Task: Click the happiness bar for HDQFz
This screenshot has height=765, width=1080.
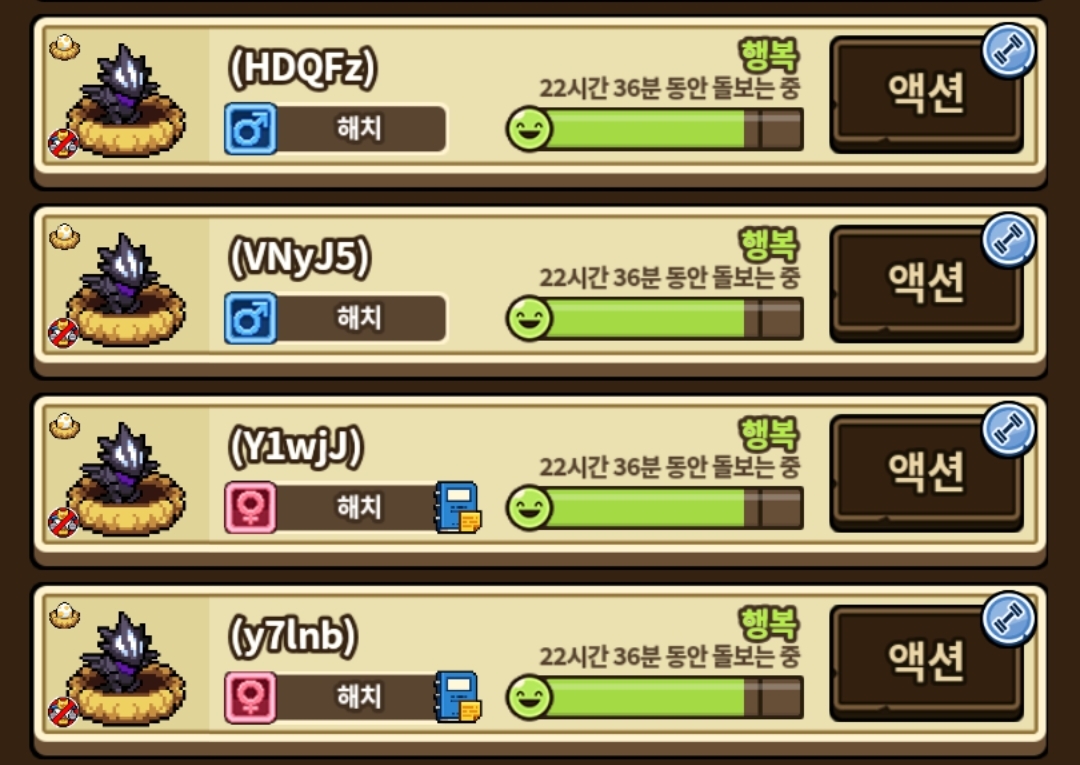Action: pyautogui.click(x=655, y=129)
